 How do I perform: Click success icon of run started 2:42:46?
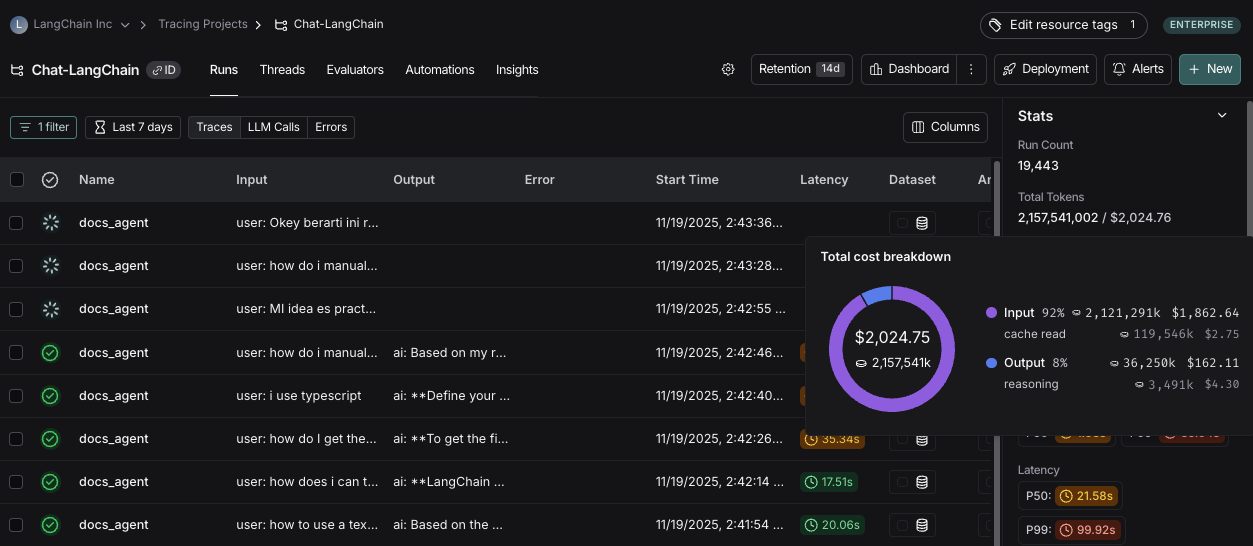50,352
